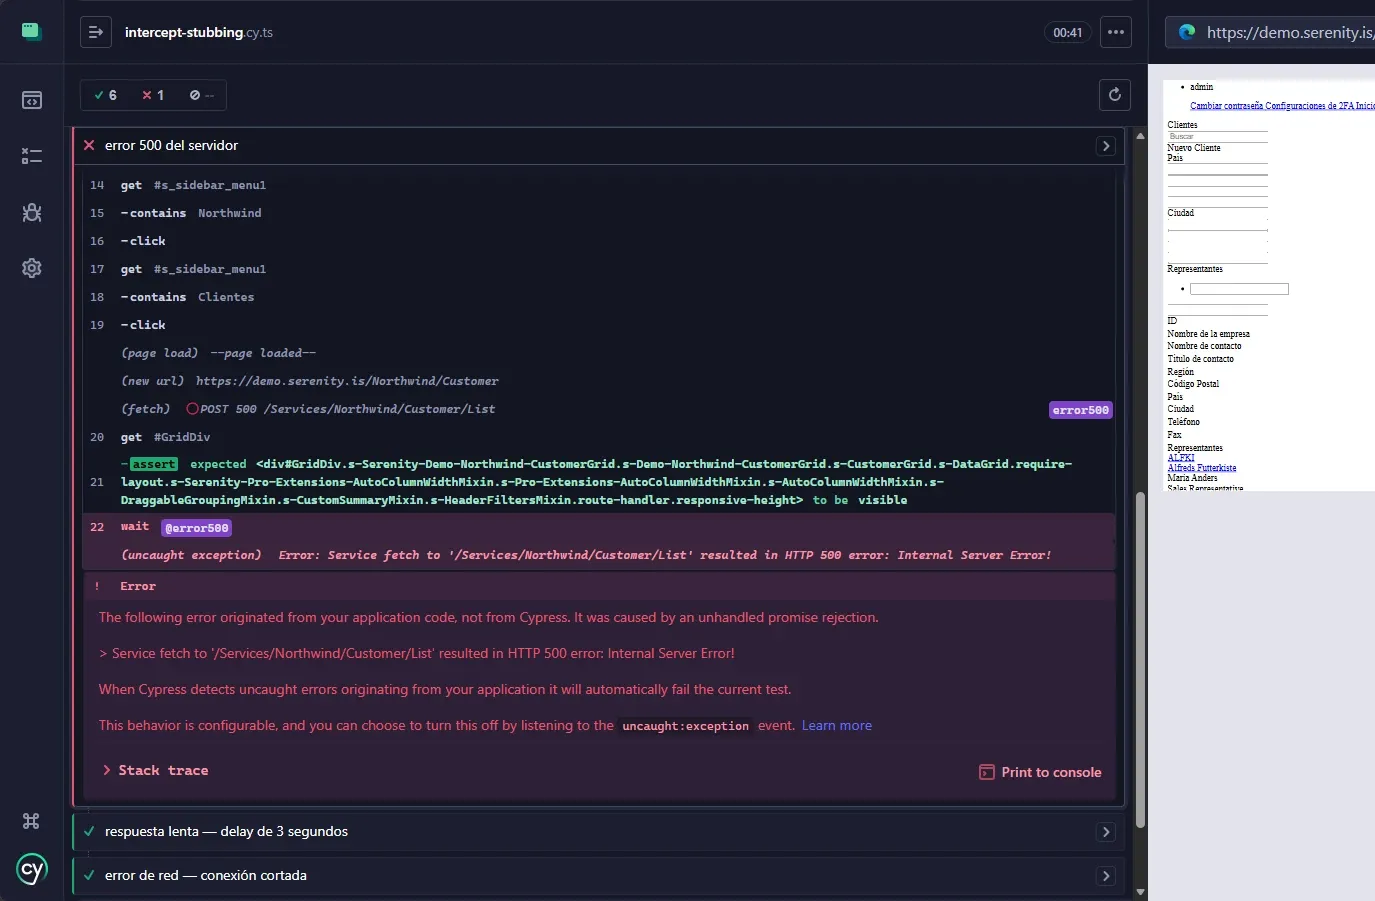Viewport: 1375px width, 901px height.
Task: Click the uncaught:exception code text
Action: (685, 726)
